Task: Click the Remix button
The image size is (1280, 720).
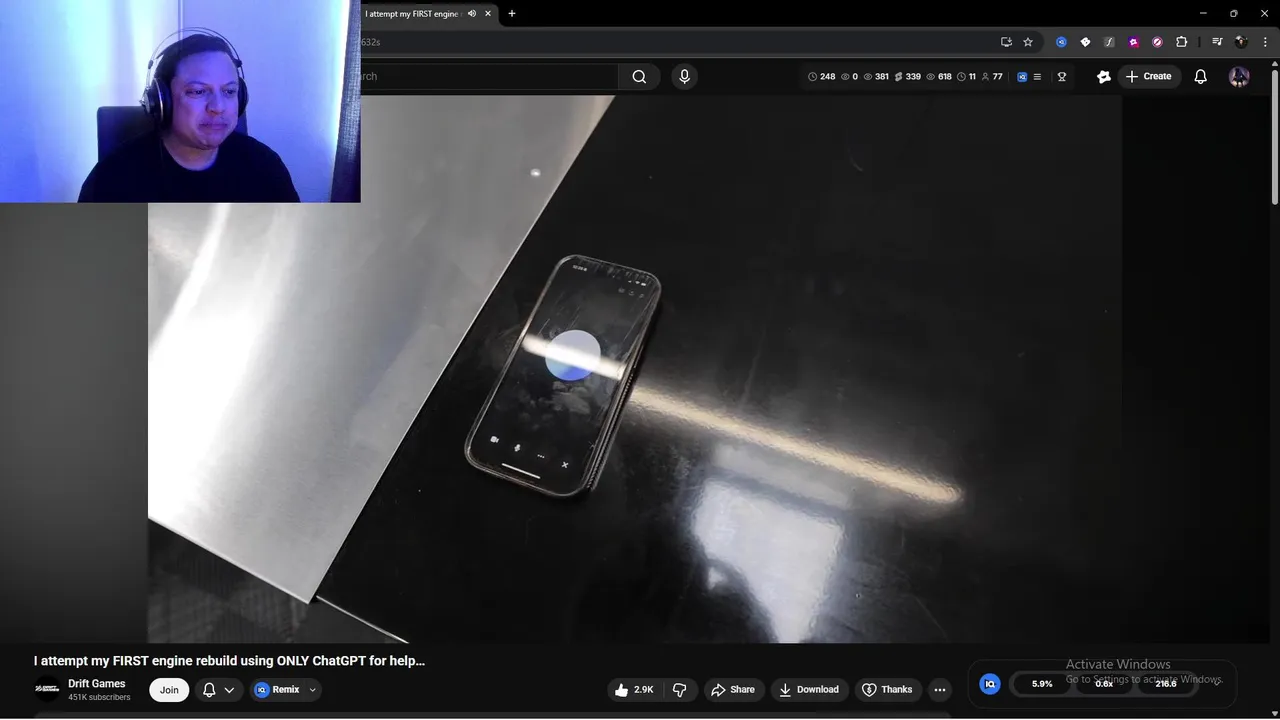Action: coord(277,690)
